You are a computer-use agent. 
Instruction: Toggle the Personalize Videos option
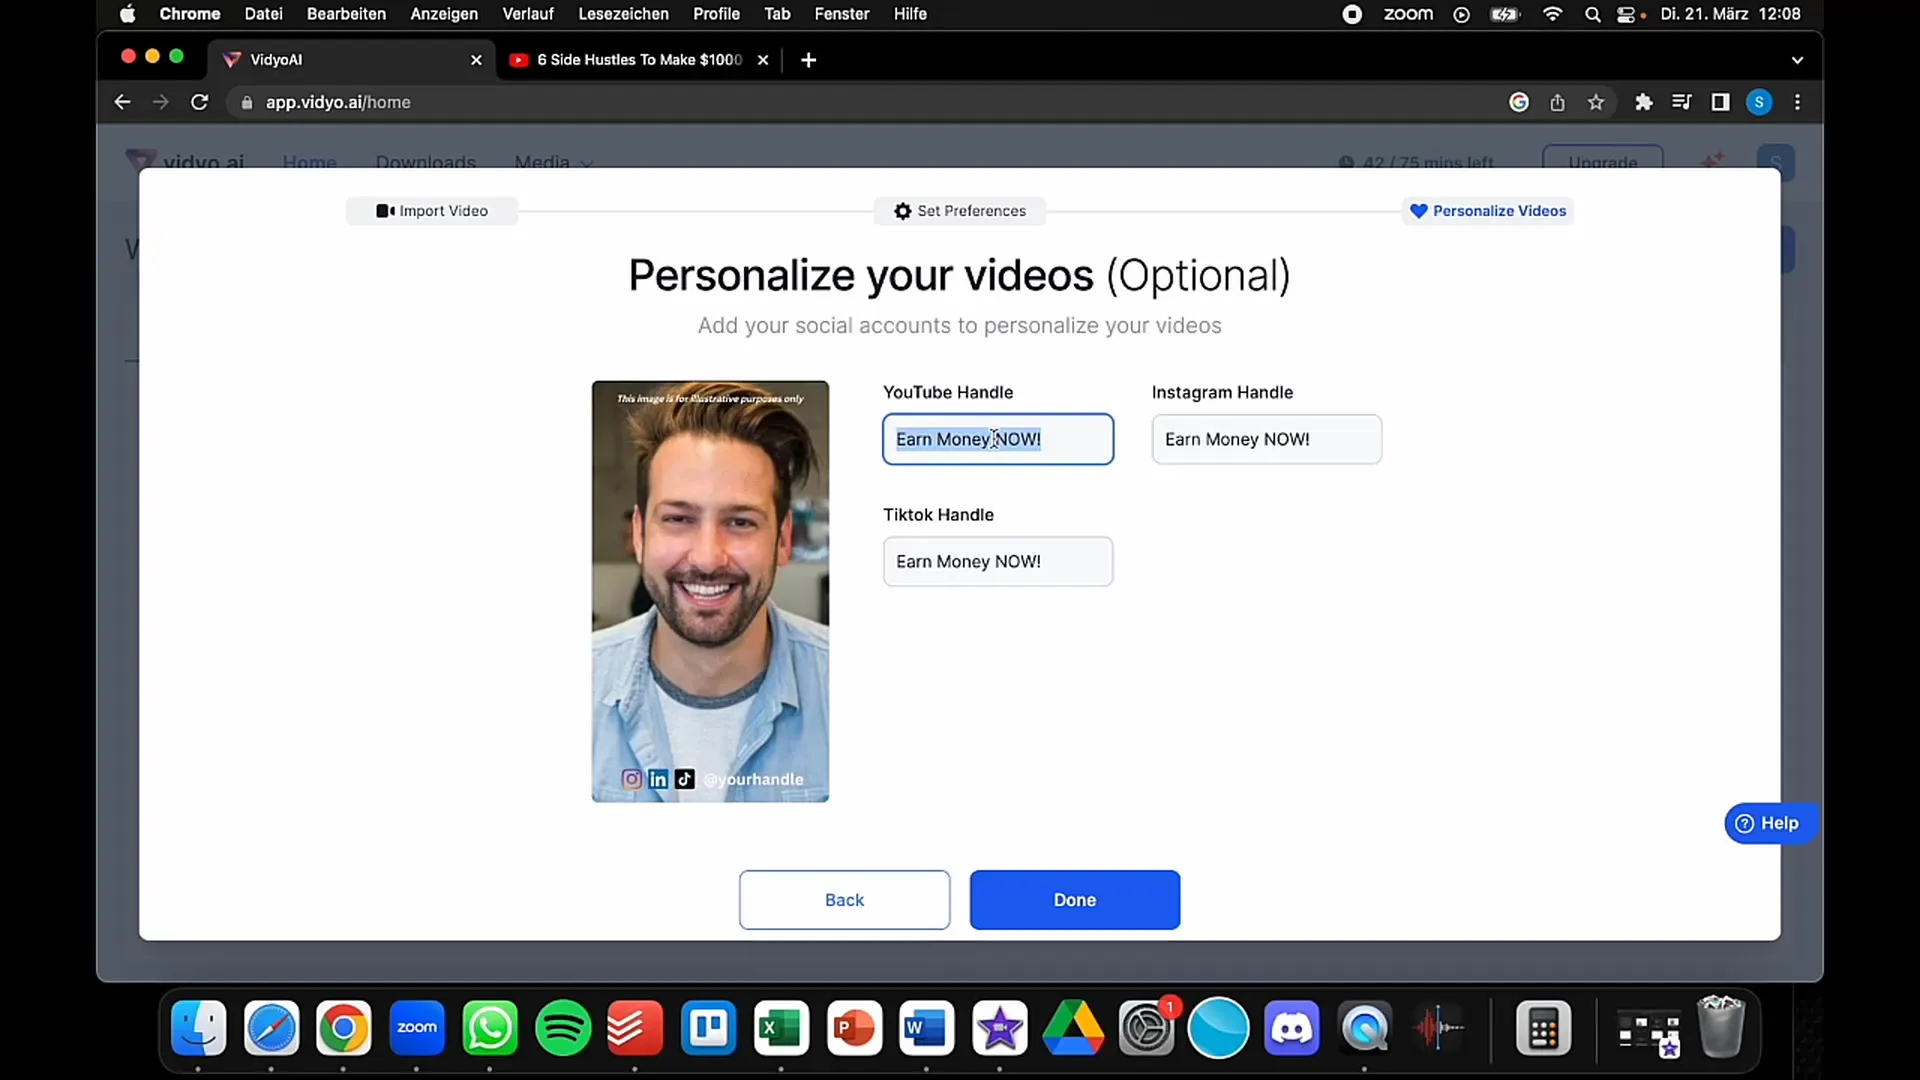point(1486,211)
